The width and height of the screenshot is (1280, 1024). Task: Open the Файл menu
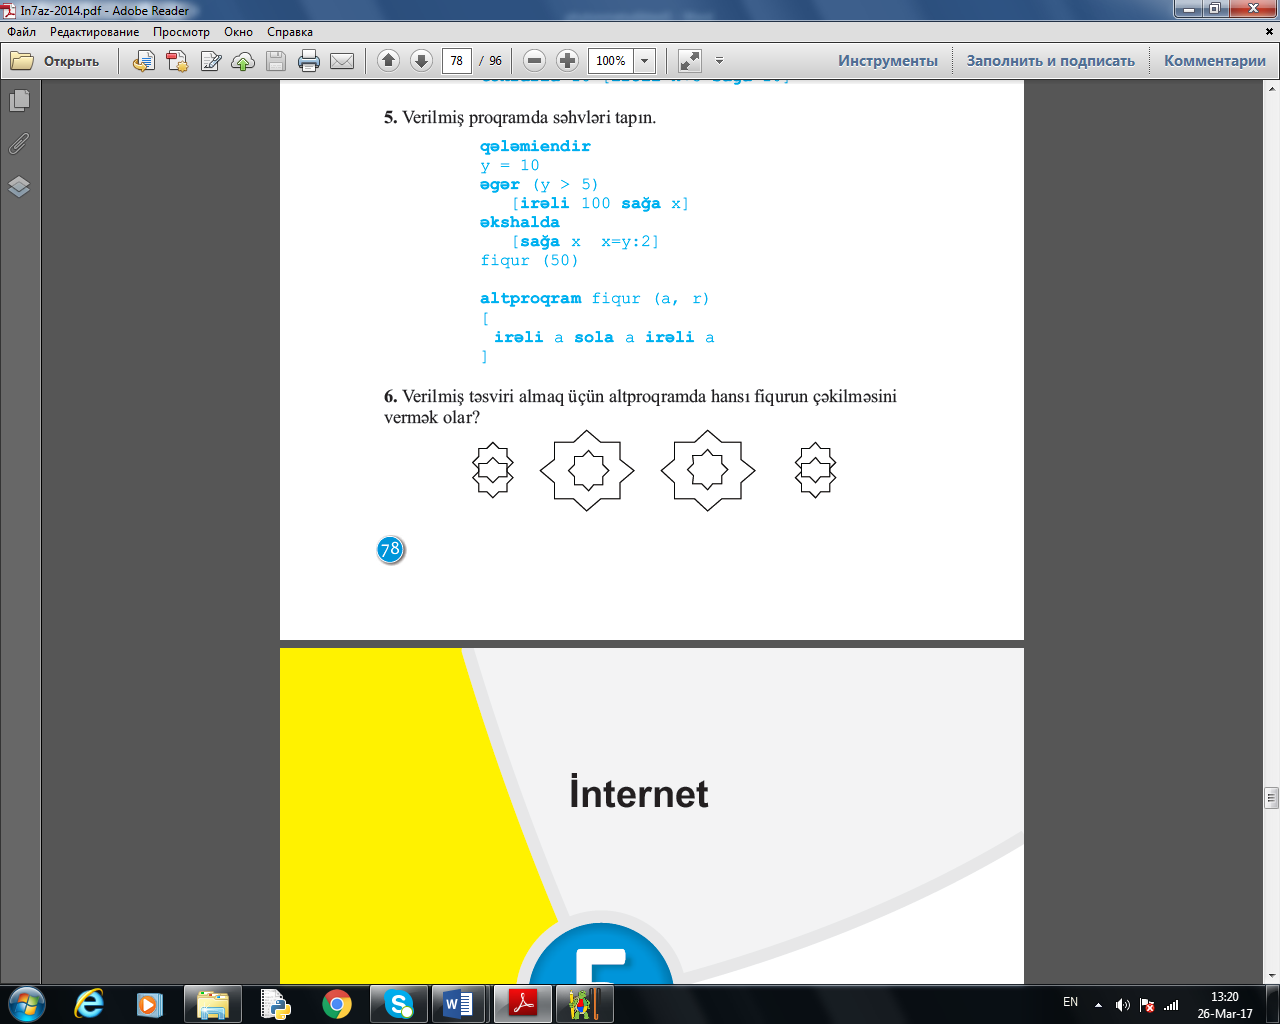pos(22,32)
